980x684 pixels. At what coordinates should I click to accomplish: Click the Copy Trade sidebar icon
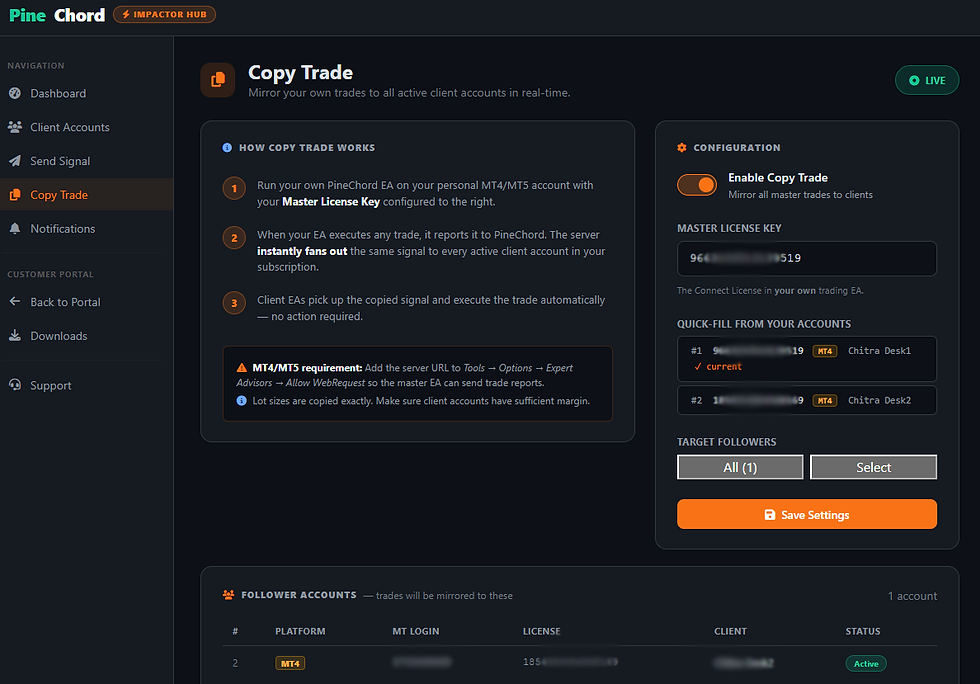point(15,194)
